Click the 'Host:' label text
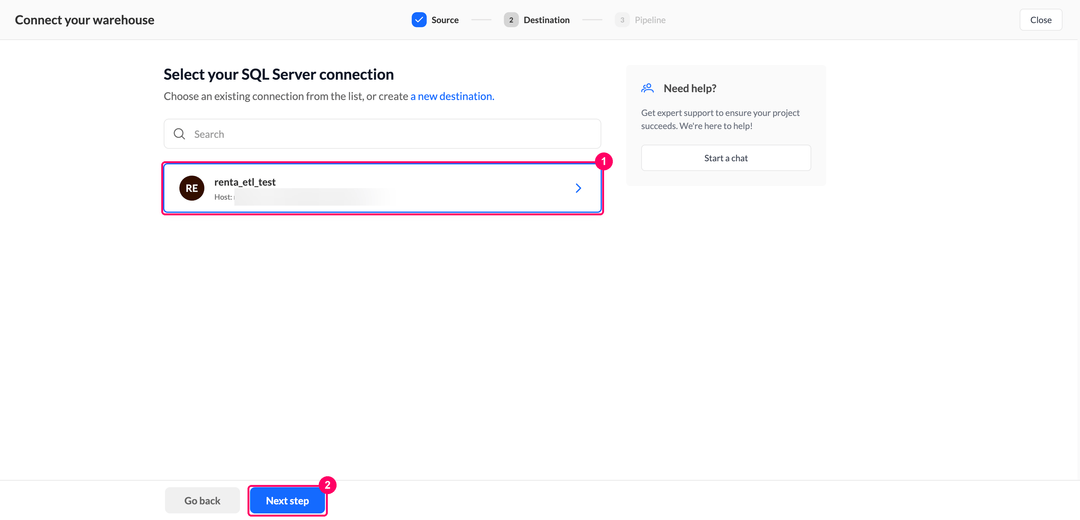 click(223, 197)
